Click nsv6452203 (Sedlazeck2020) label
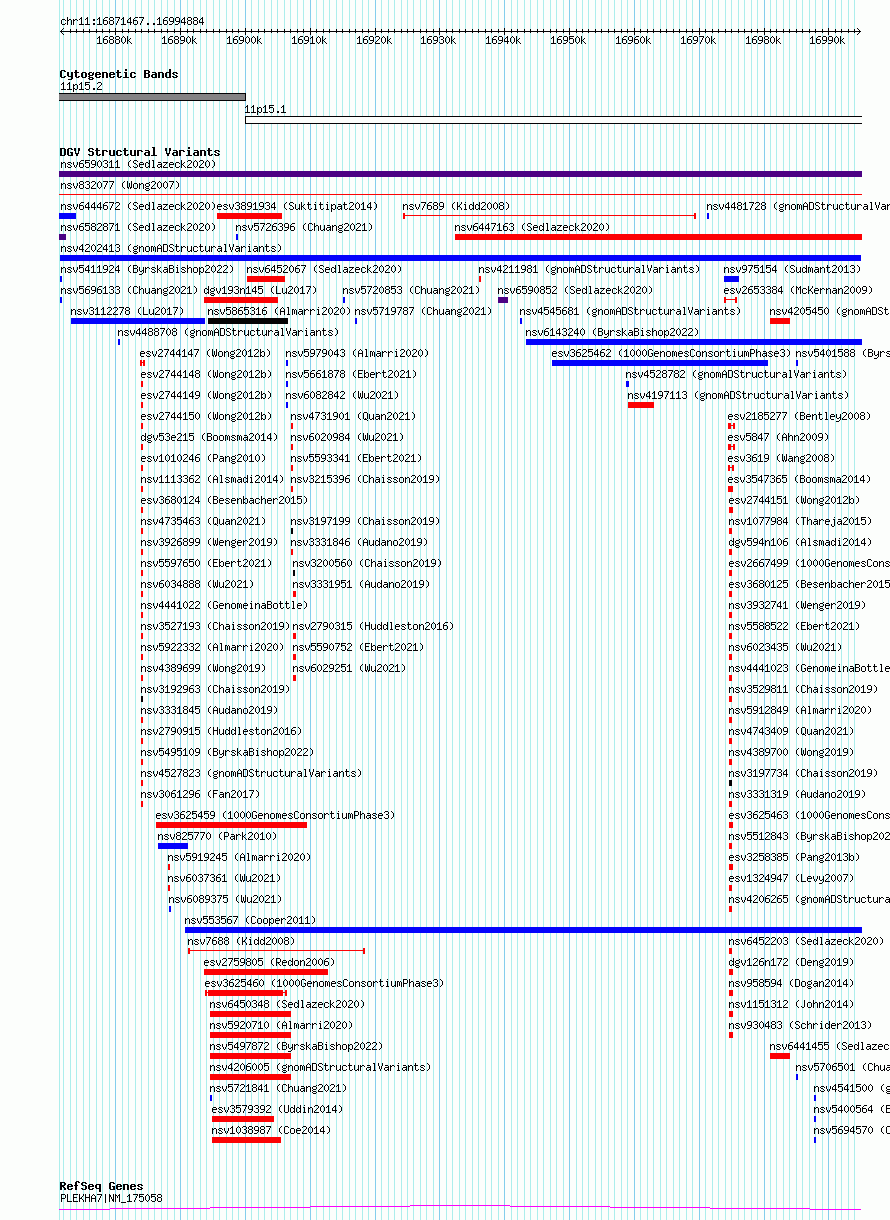Image resolution: width=890 pixels, height=1220 pixels. click(806, 941)
